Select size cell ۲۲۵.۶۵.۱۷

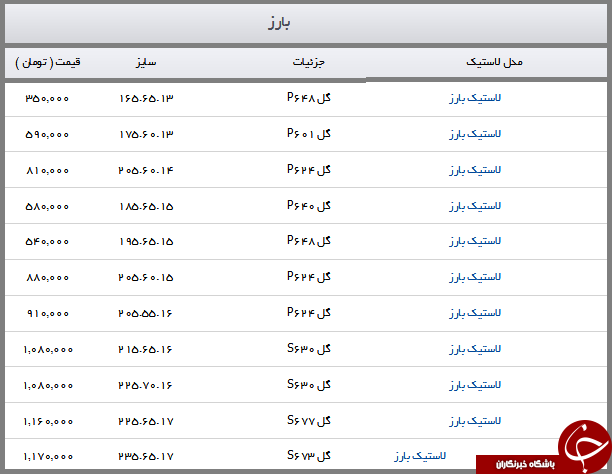pyautogui.click(x=146, y=421)
